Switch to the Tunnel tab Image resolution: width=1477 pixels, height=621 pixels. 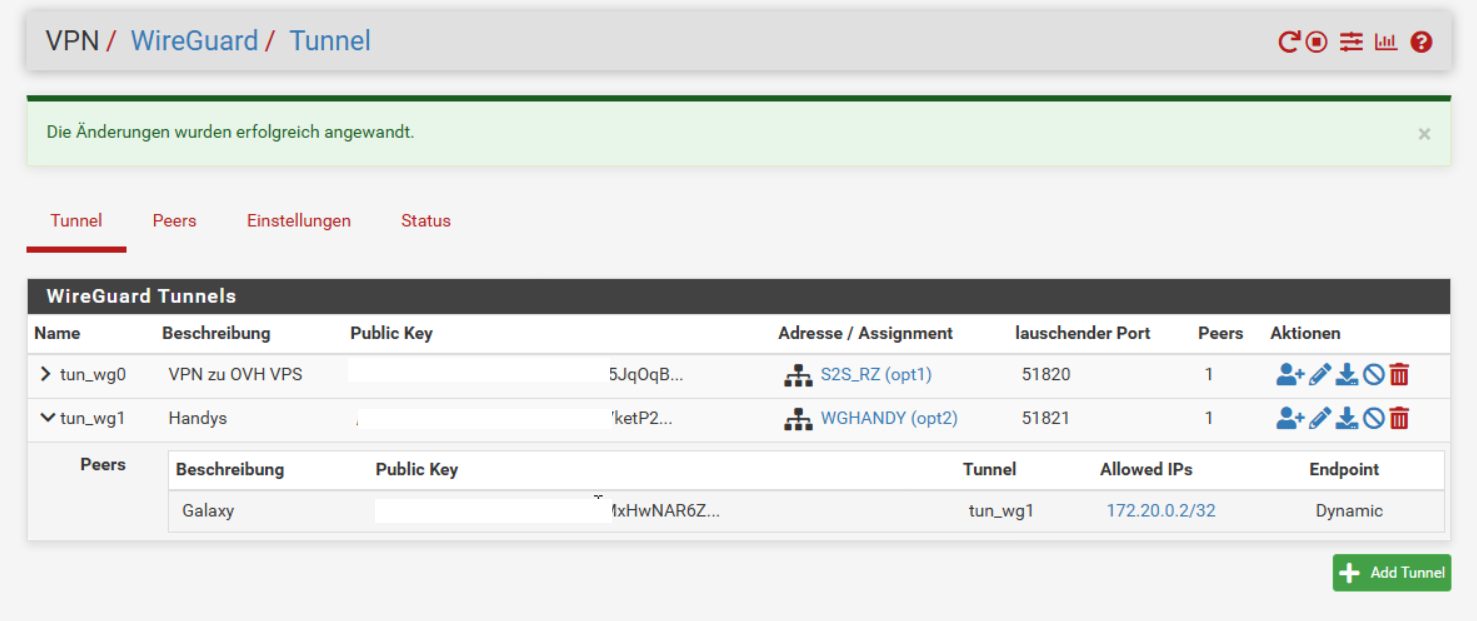point(76,221)
